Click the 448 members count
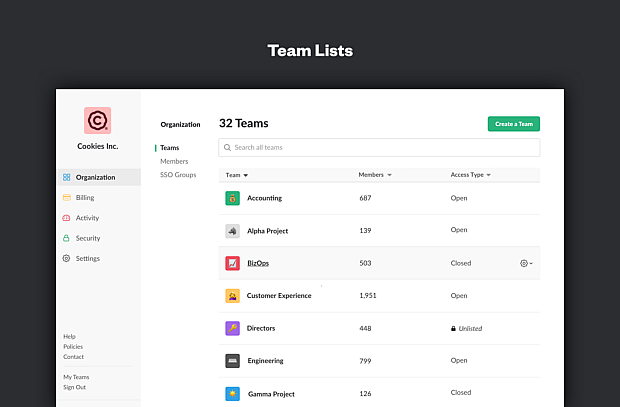Viewport: 620px width, 407px height. [x=365, y=328]
